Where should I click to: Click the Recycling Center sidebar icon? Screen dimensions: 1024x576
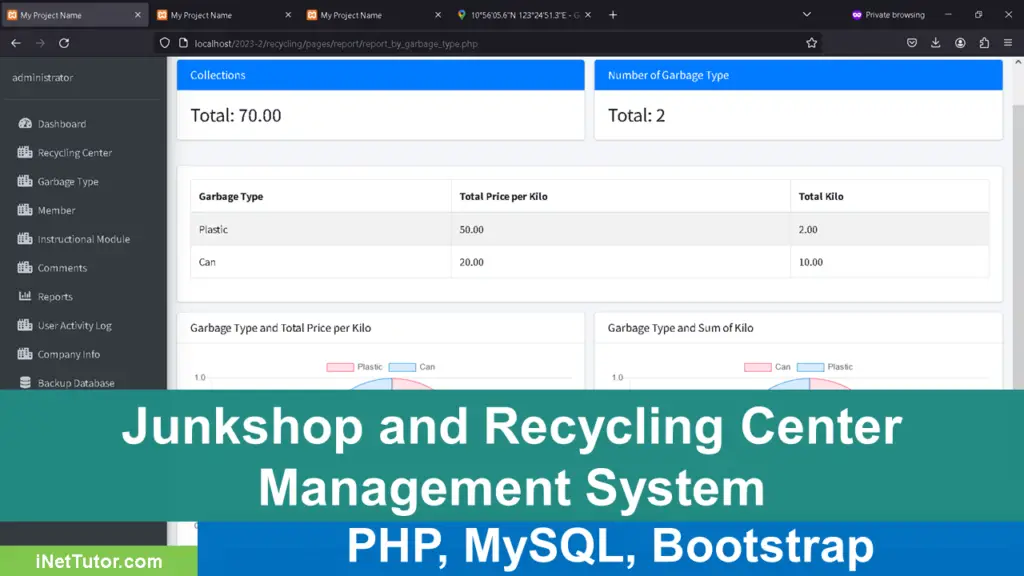tap(25, 153)
